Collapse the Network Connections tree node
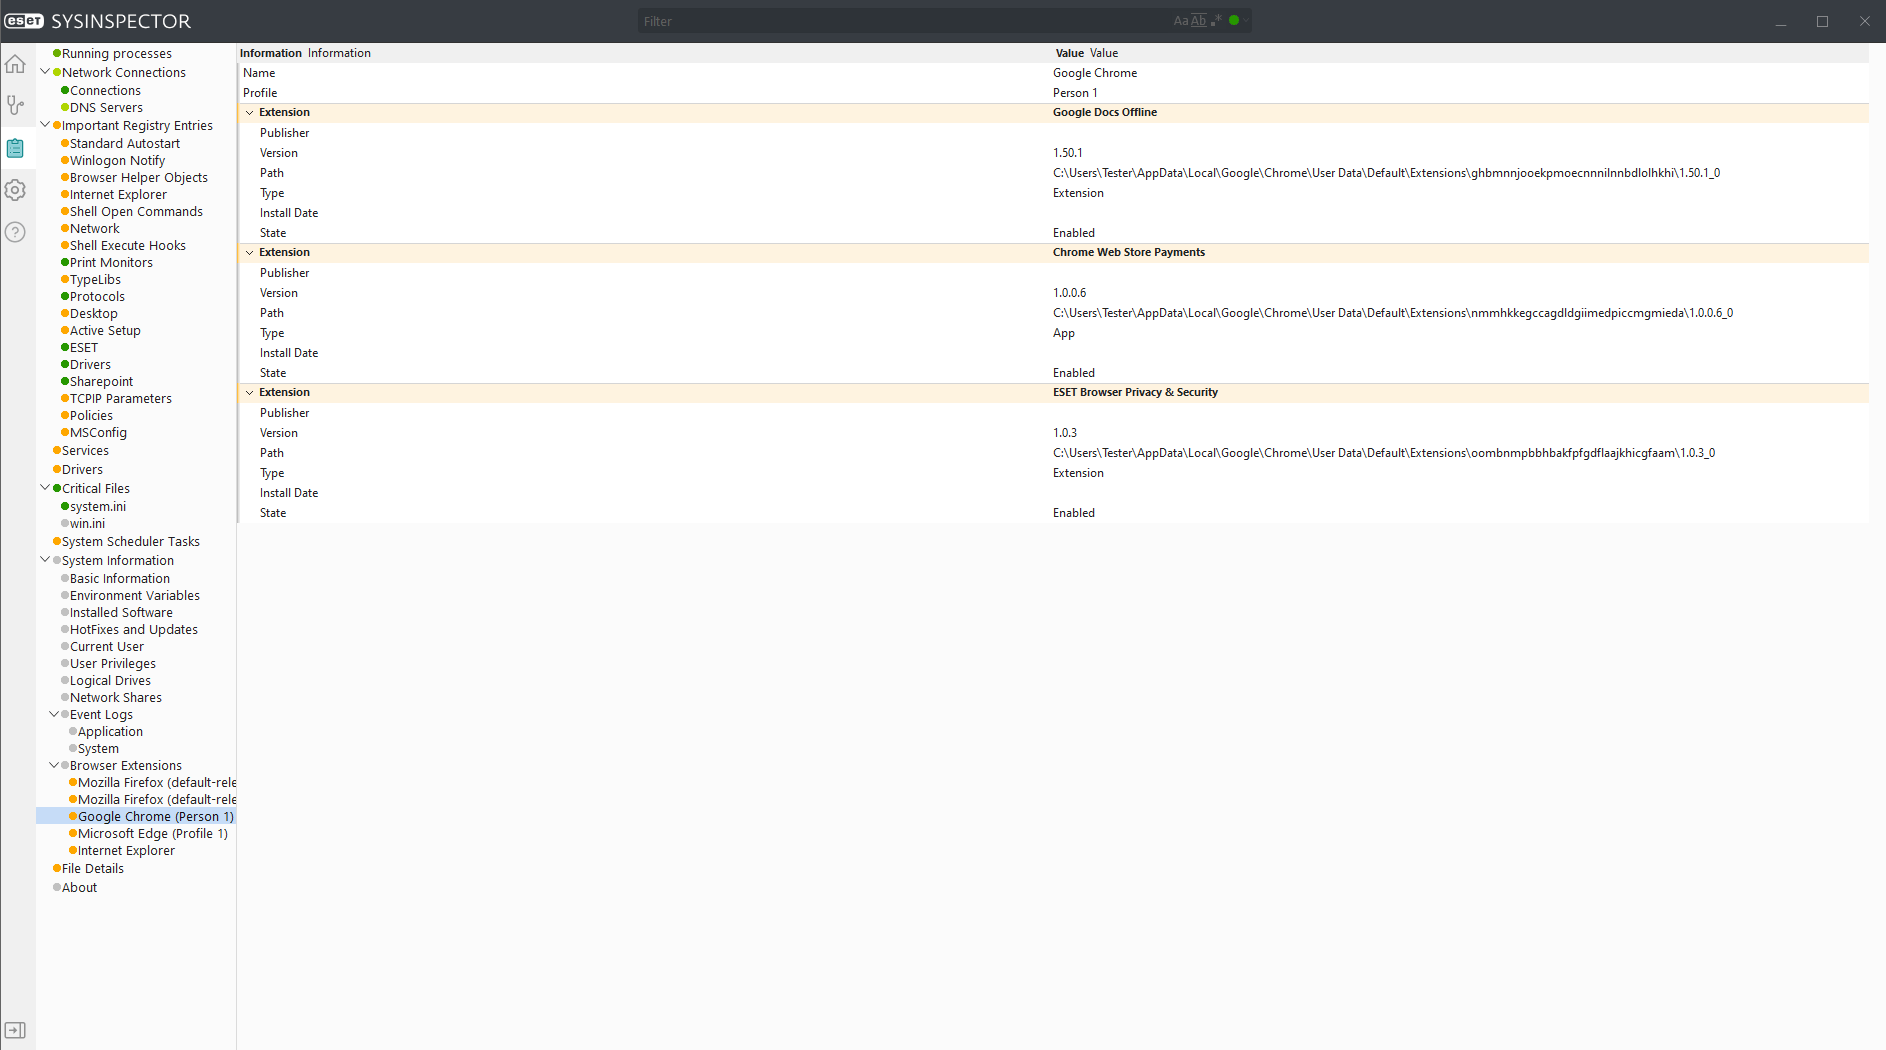Image resolution: width=1886 pixels, height=1050 pixels. tap(45, 72)
